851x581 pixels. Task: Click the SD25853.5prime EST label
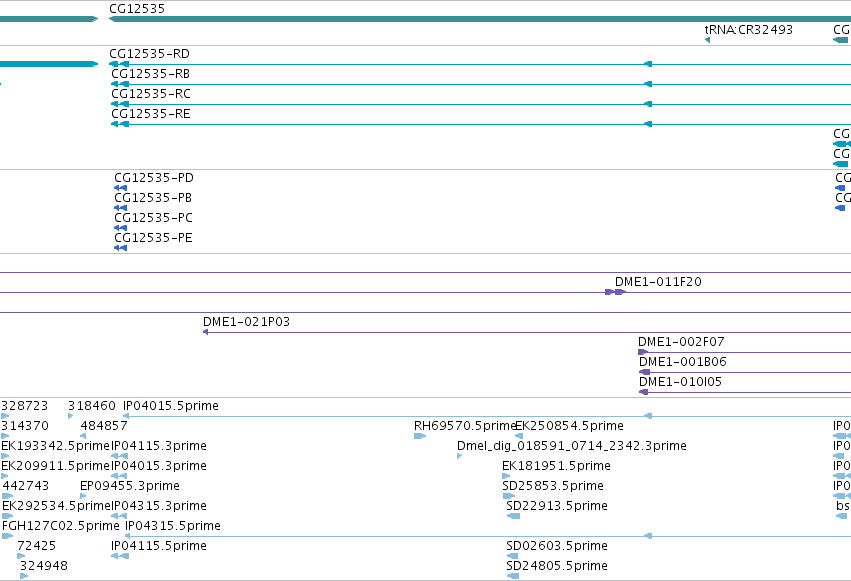[x=553, y=486]
